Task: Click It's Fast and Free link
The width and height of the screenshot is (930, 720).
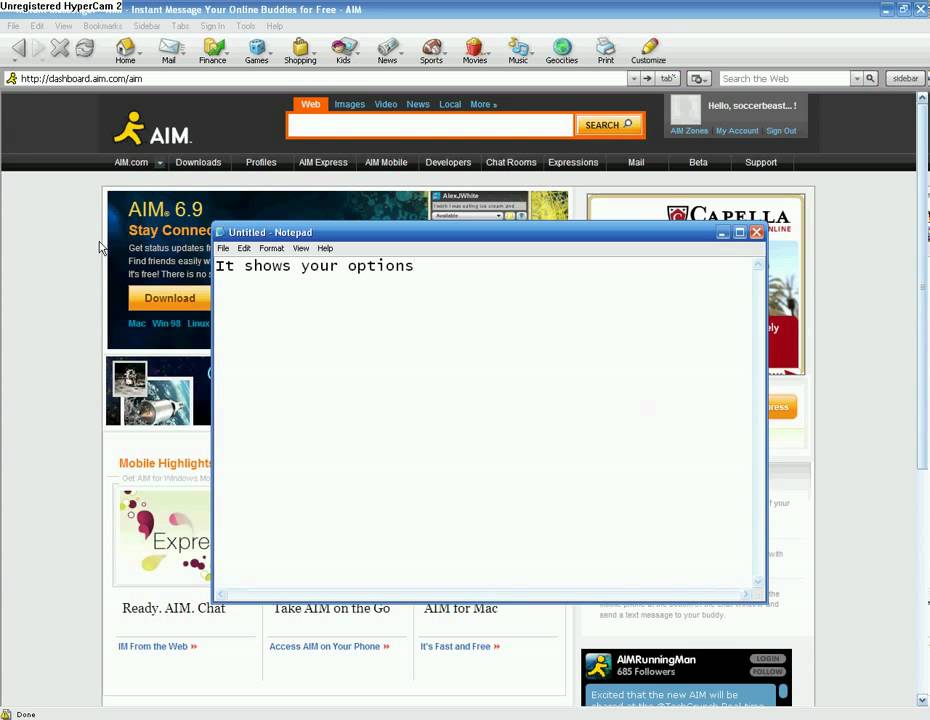Action: click(x=460, y=646)
